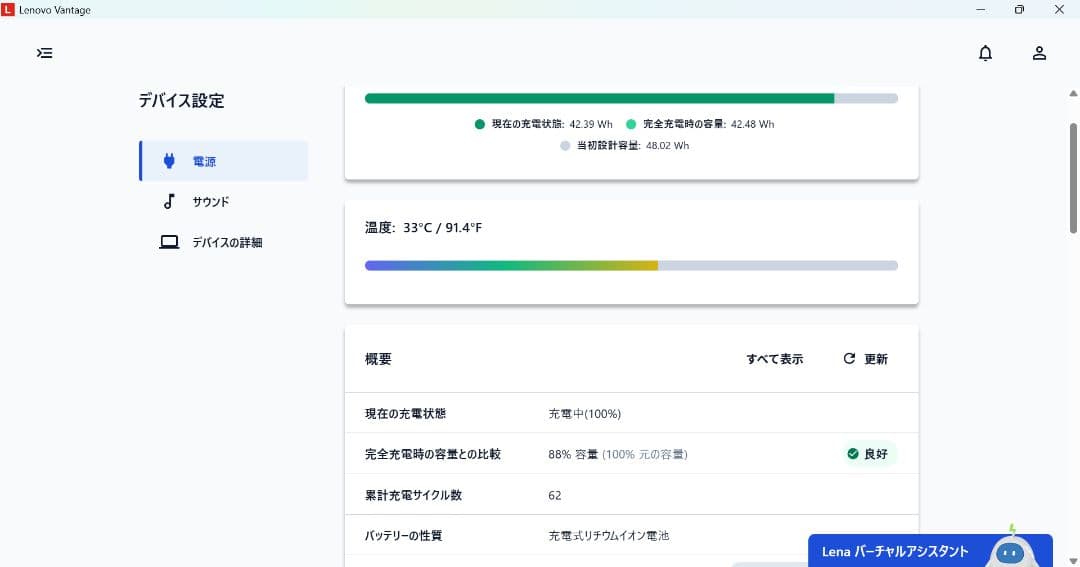Open notifications via the bell icon
The width and height of the screenshot is (1080, 567).
(985, 53)
